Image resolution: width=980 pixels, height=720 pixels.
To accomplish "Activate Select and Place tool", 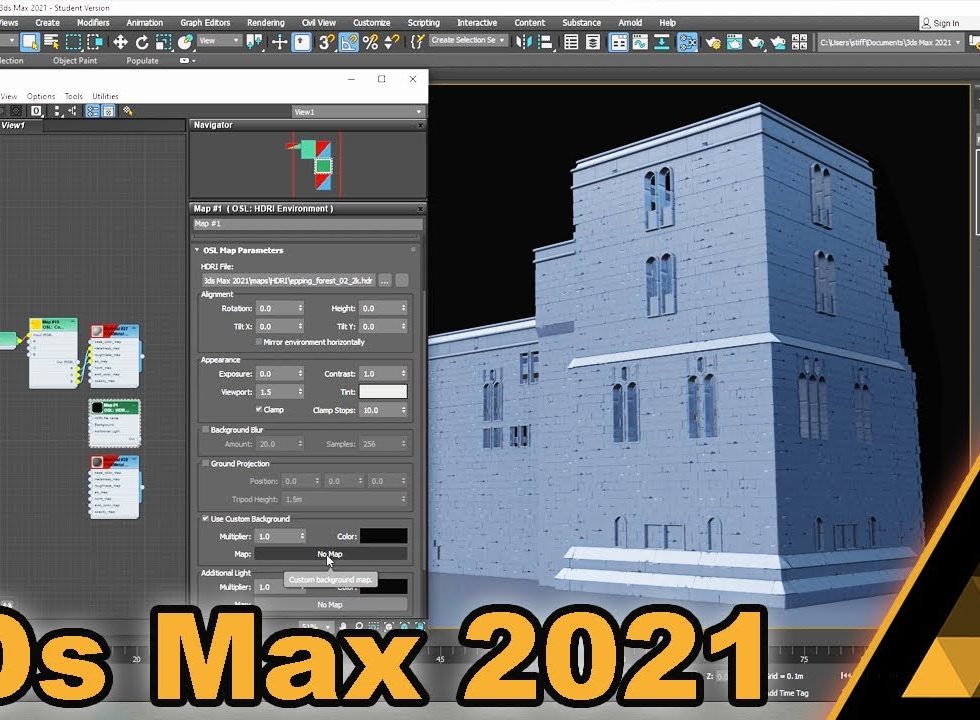I will (185, 42).
